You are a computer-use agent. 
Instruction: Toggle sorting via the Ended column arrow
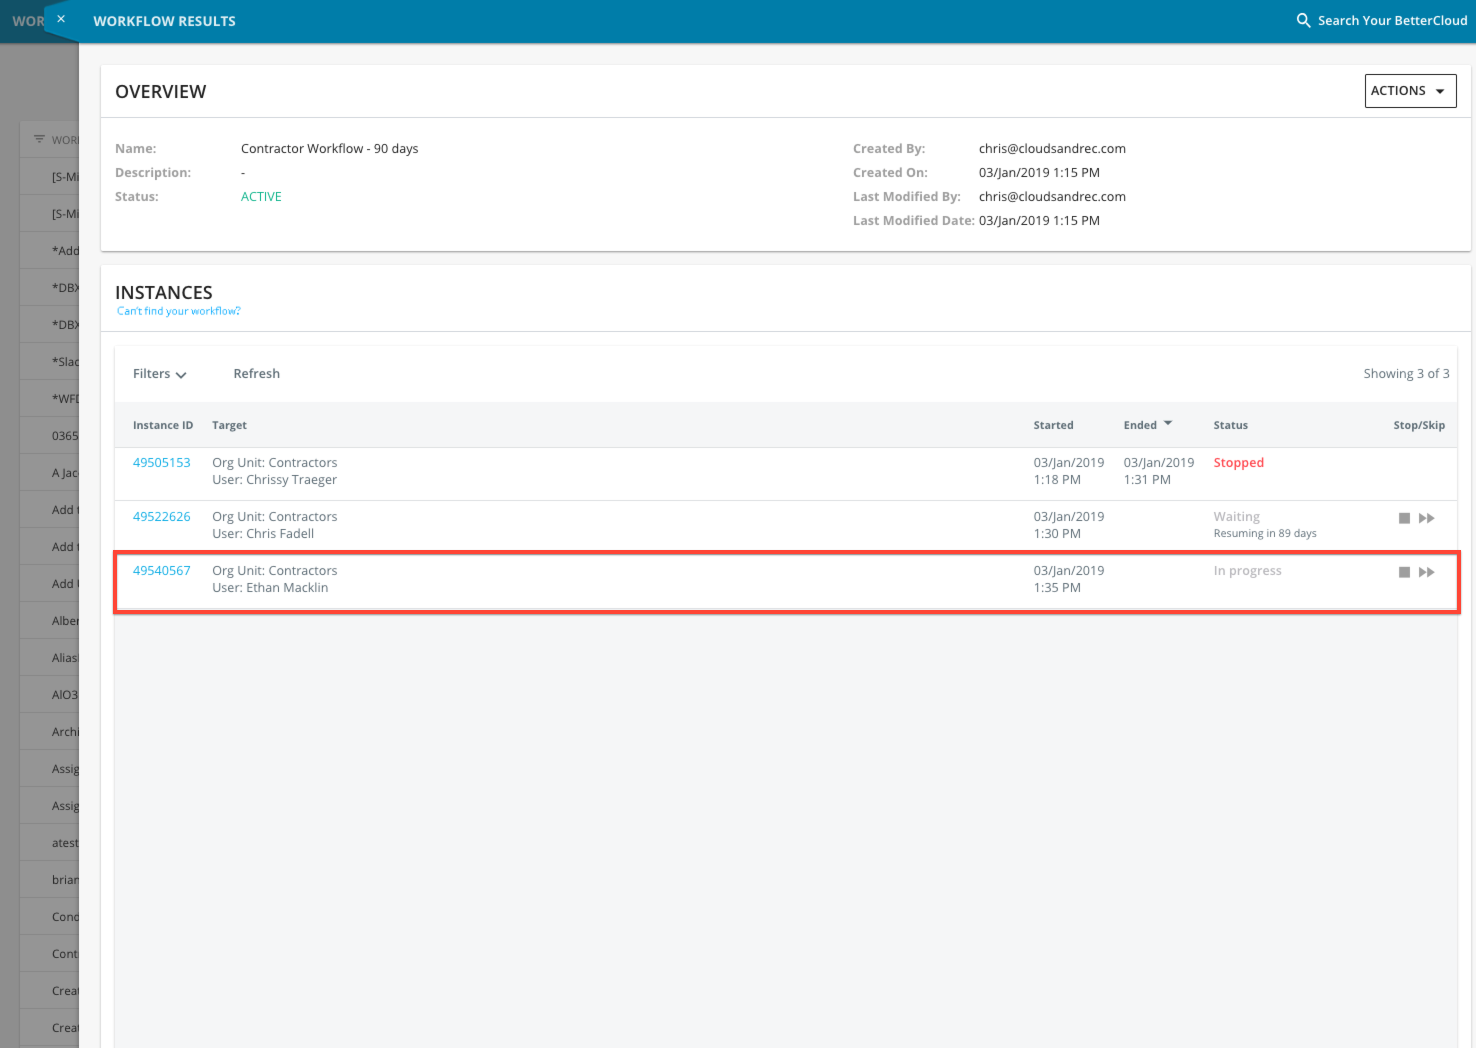(1167, 422)
